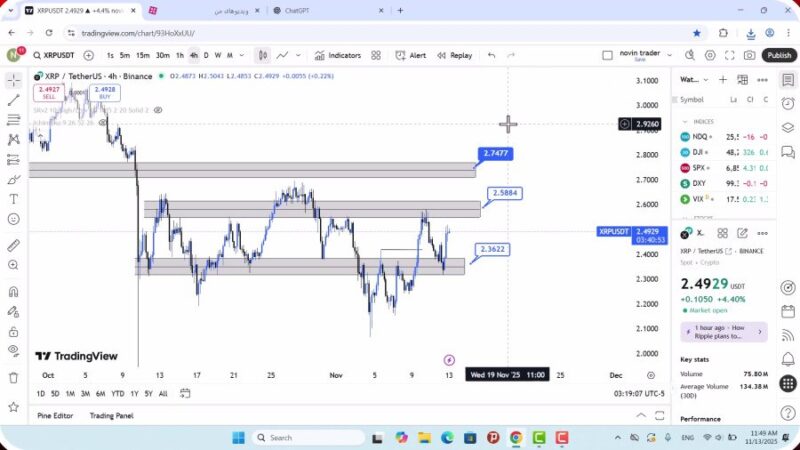Open the watchlist name dropdown
The width and height of the screenshot is (800, 450).
click(690, 80)
